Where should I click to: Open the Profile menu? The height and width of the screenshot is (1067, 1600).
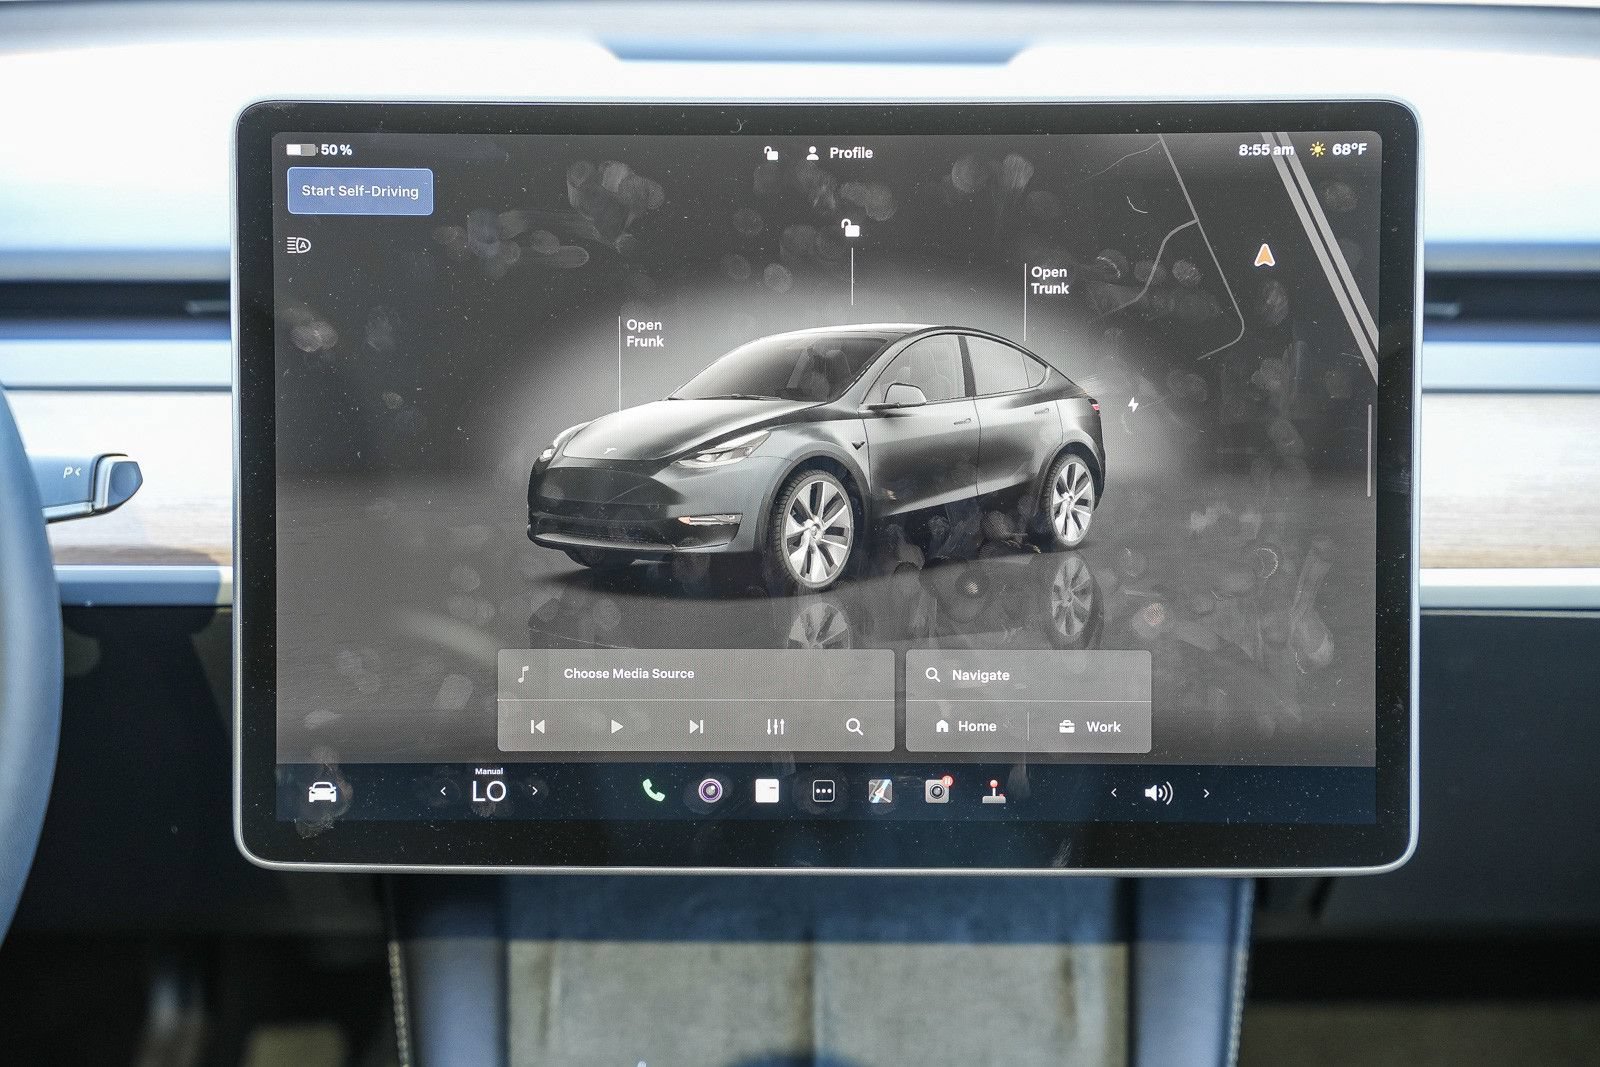click(x=839, y=153)
